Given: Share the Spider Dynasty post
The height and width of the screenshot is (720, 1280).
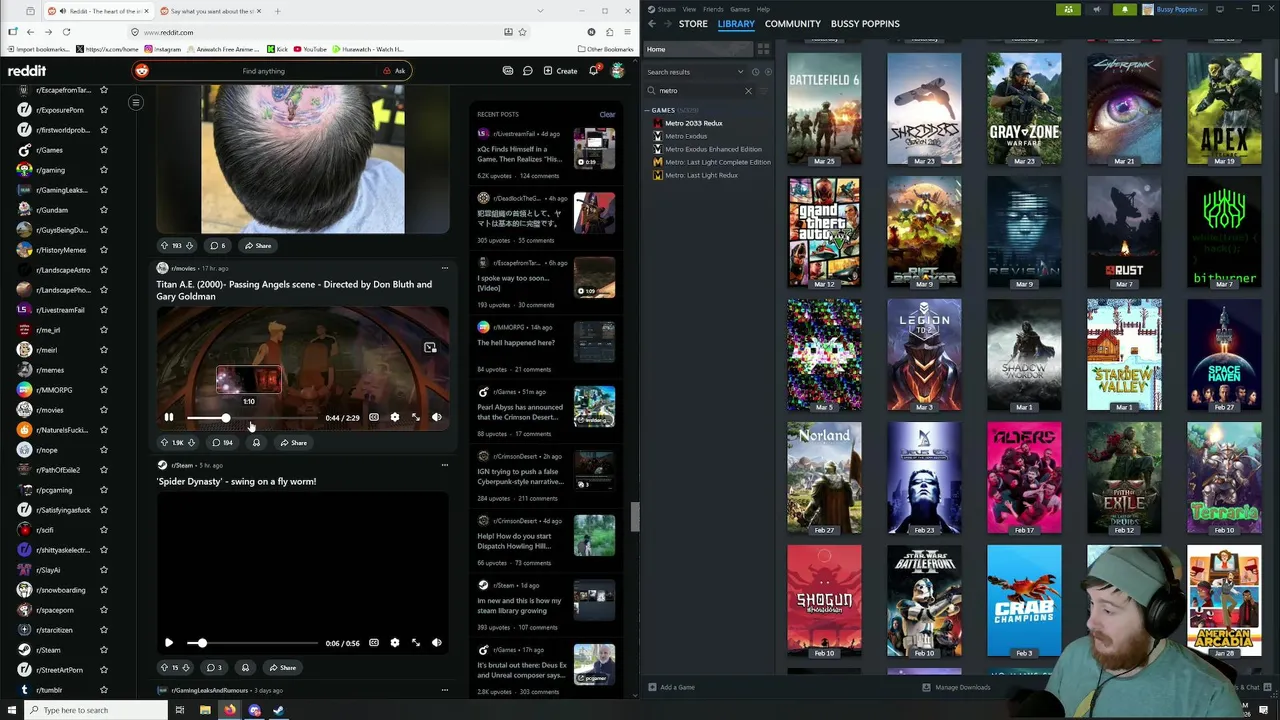Looking at the screenshot, I should pos(282,667).
